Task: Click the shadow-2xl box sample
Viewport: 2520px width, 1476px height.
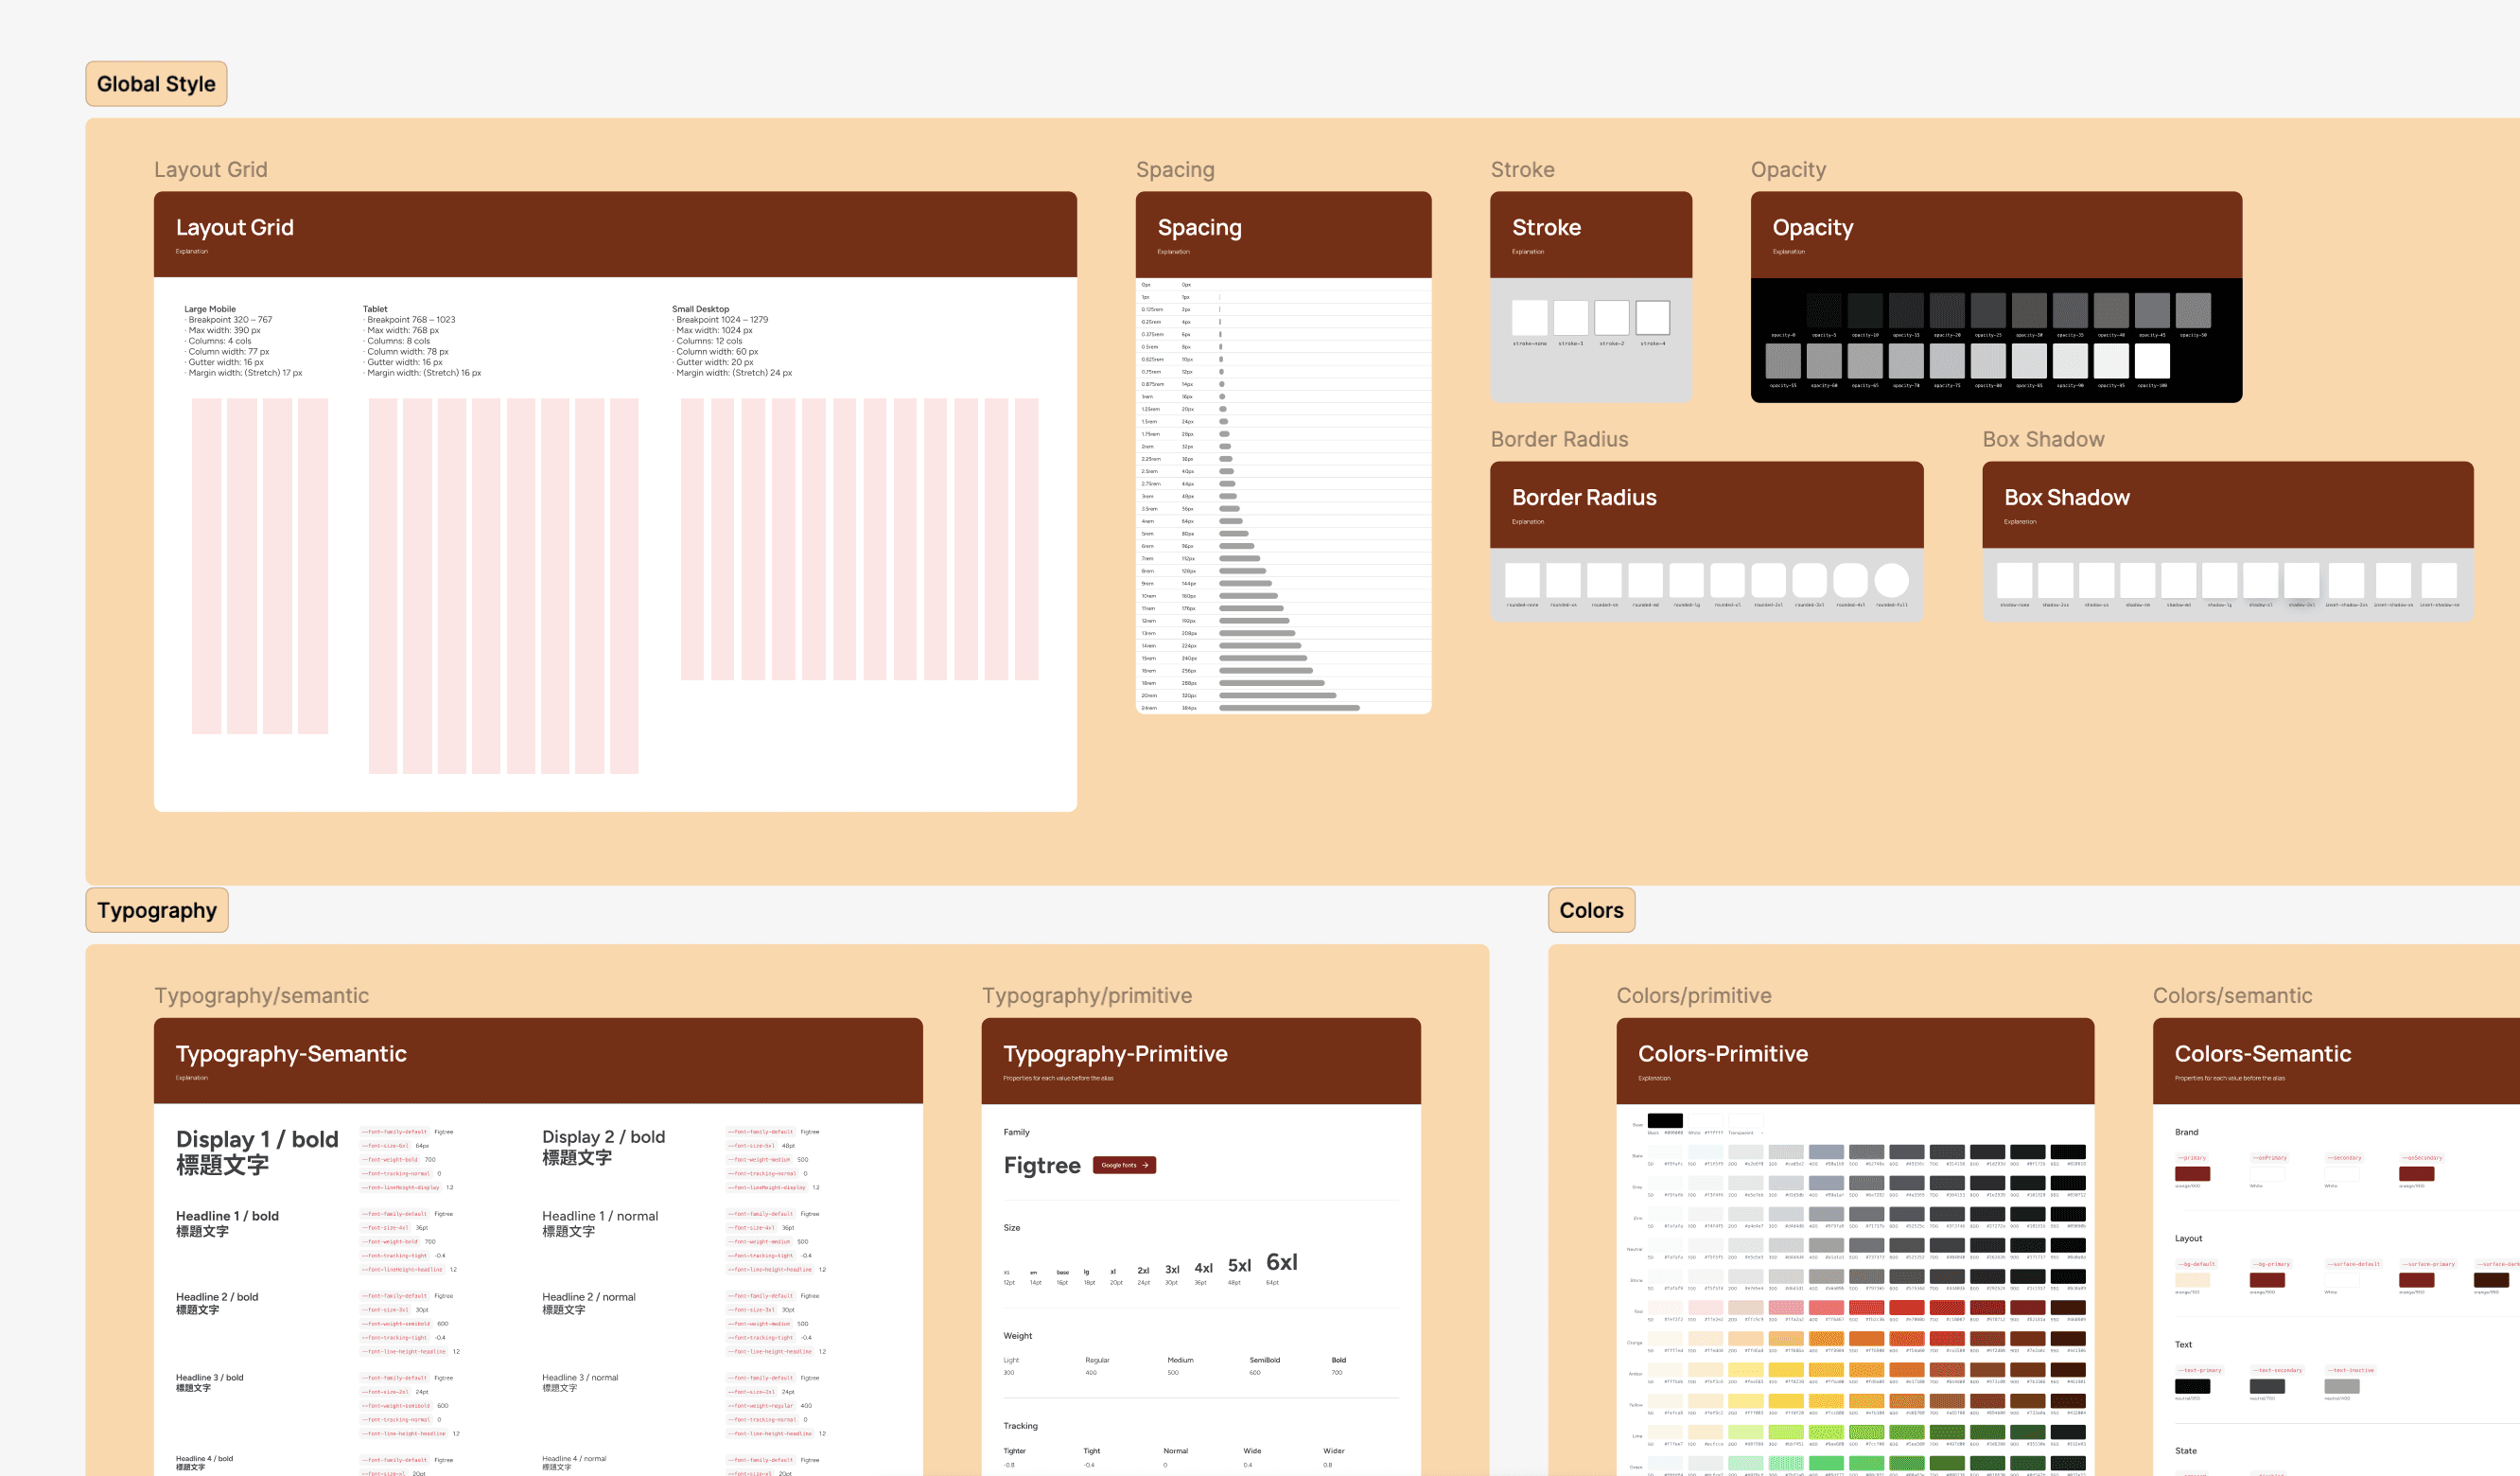Action: tap(2301, 580)
